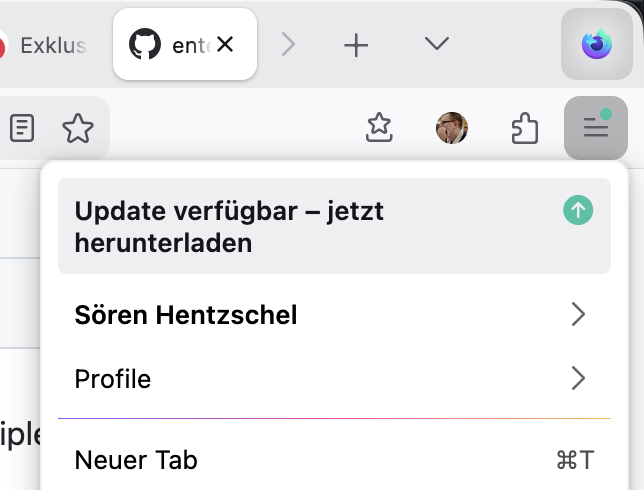
Task: Expand the Sören Hentzschel submenu chevron
Action: 578,316
